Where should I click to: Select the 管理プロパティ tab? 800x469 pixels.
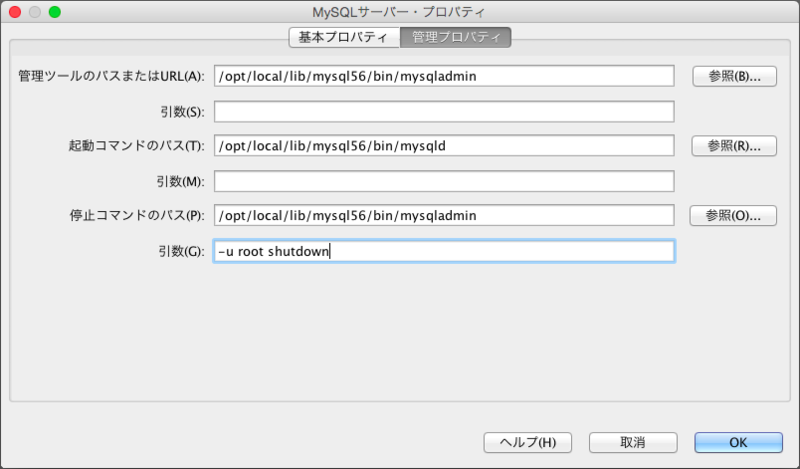456,38
